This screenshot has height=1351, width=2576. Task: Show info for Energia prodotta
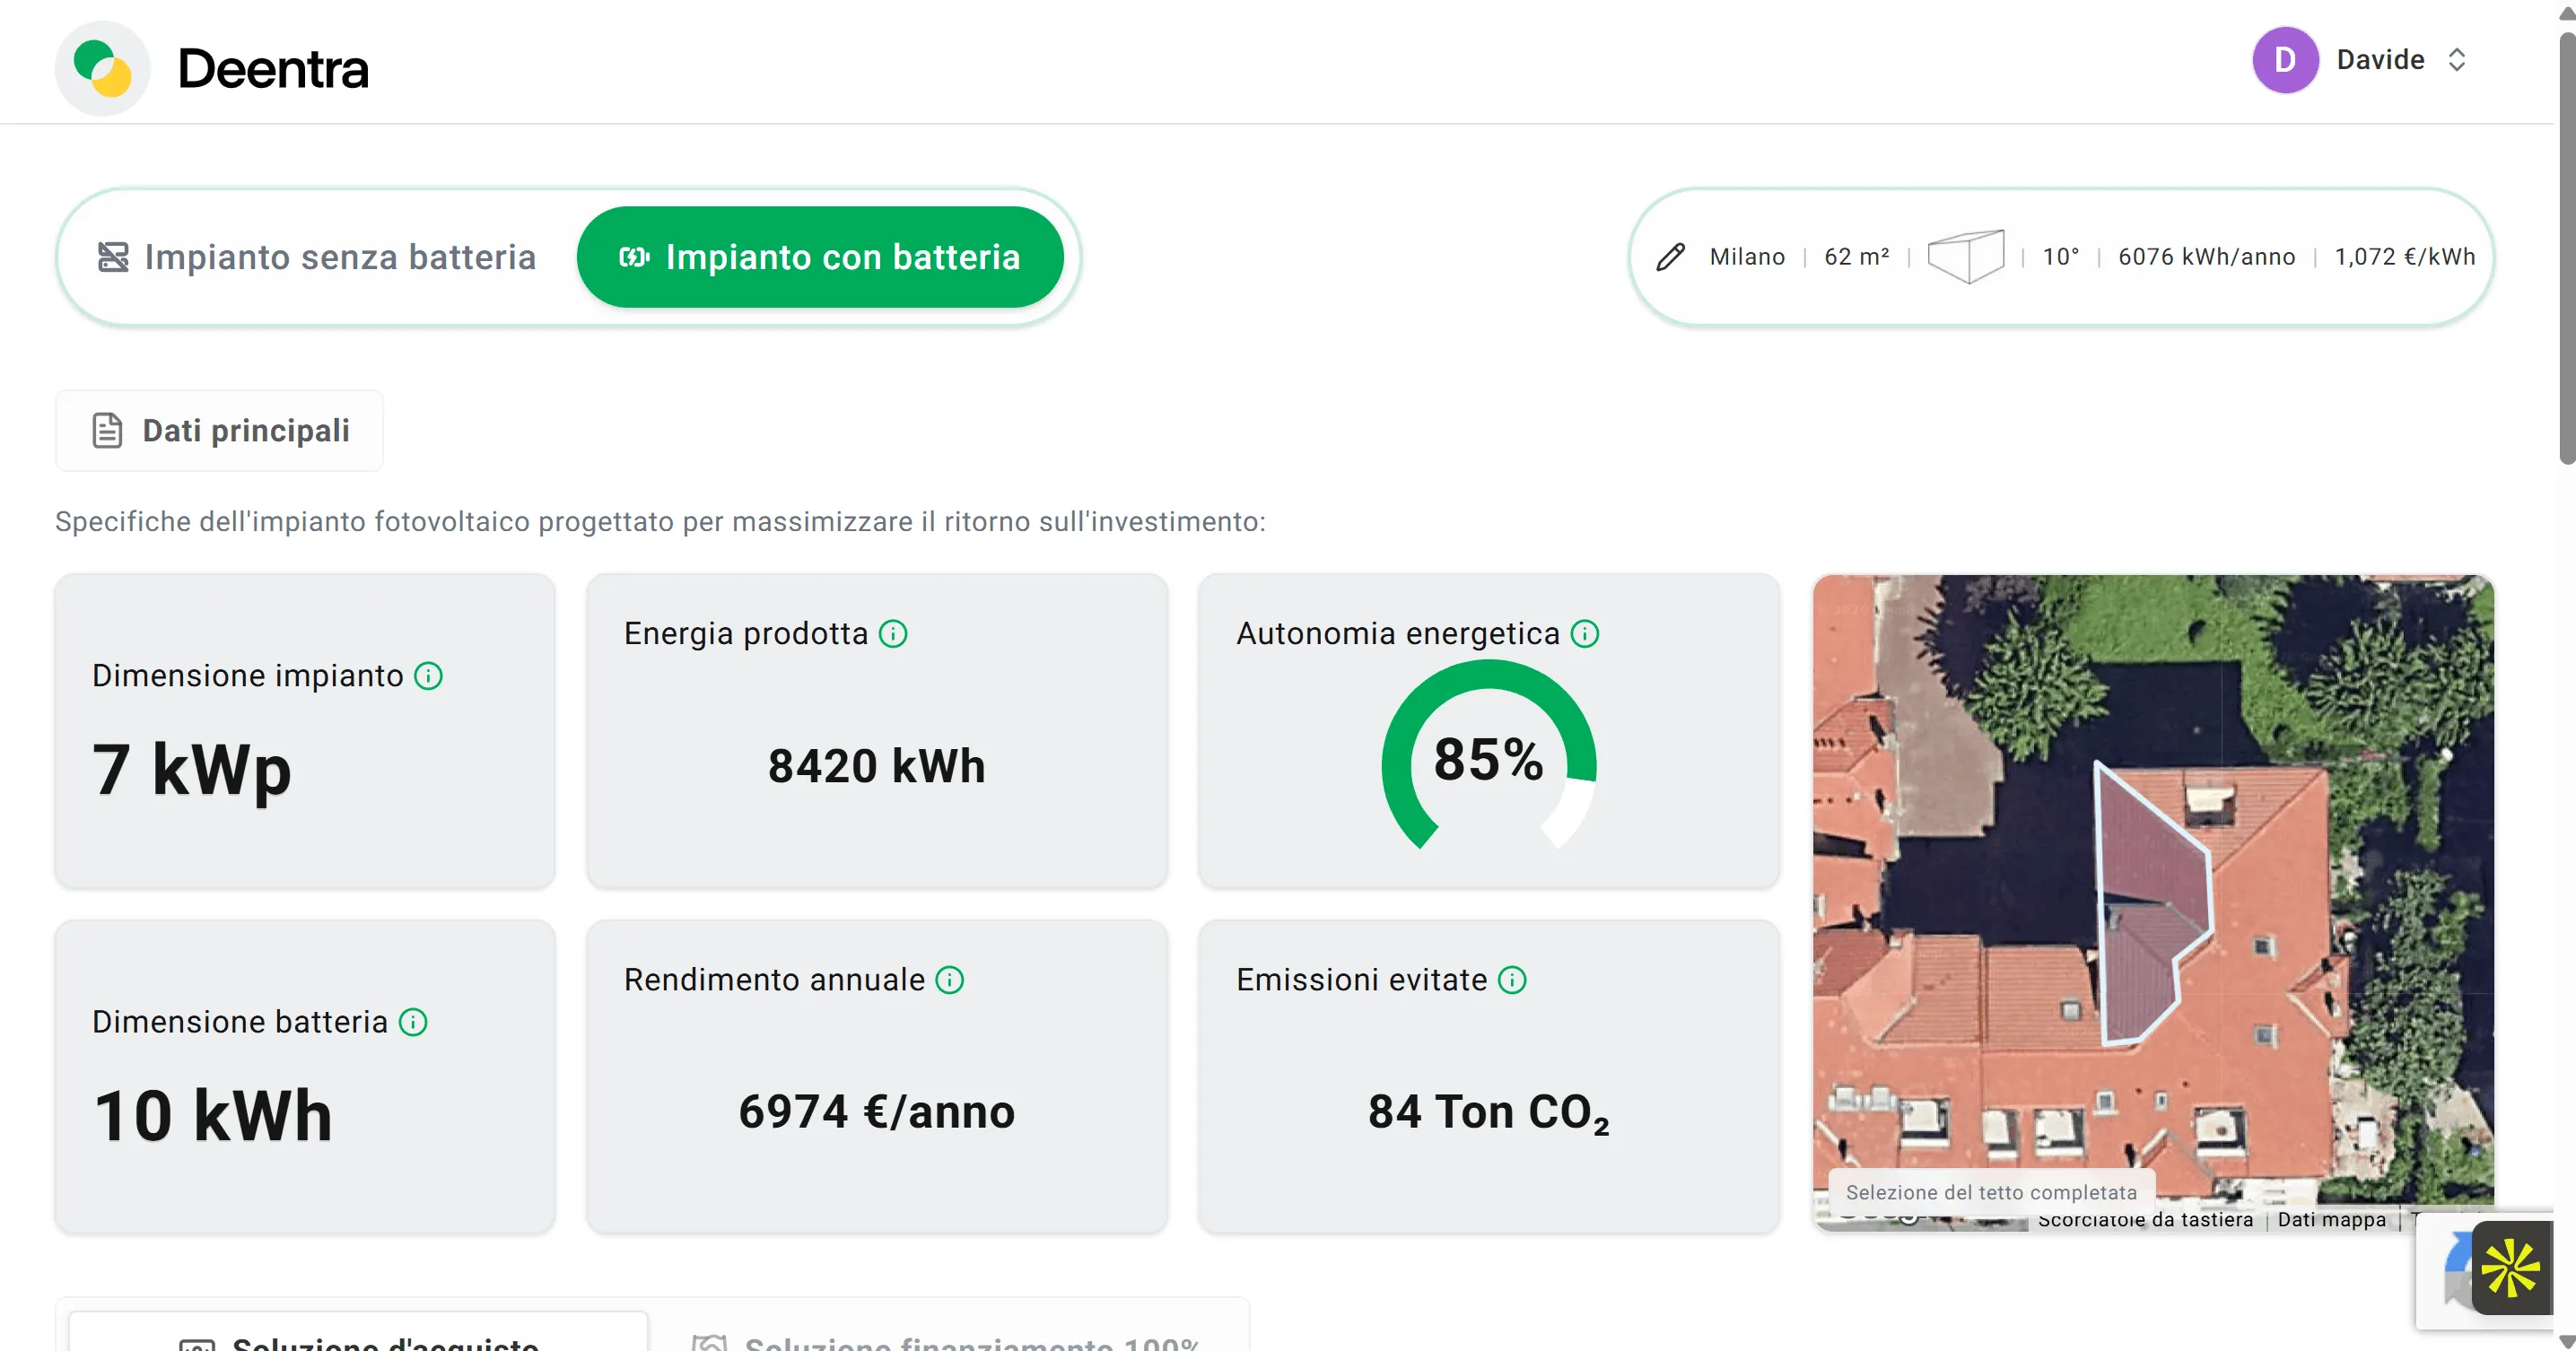[x=892, y=633]
